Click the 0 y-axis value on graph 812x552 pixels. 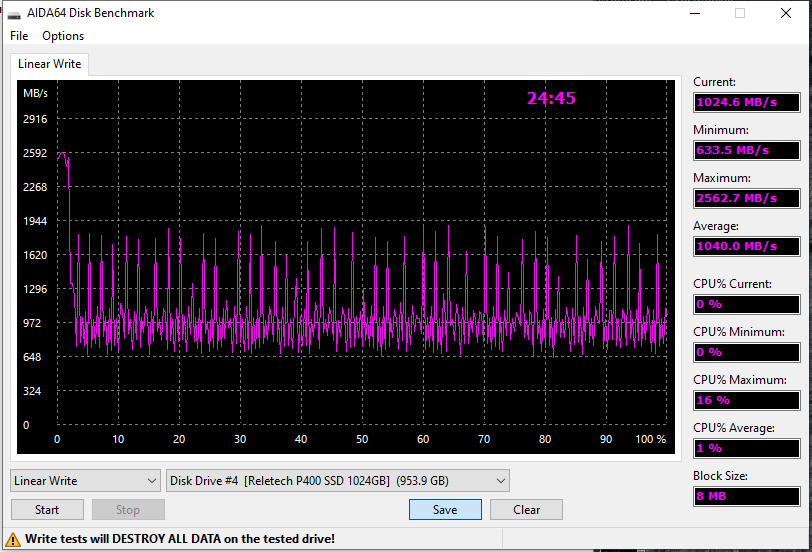point(26,425)
